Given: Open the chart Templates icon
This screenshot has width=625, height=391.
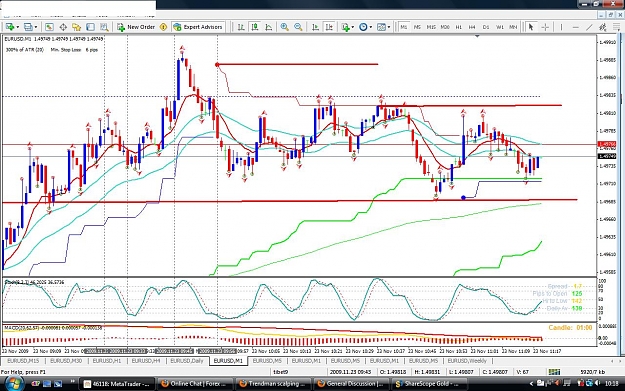Looking at the screenshot, I should click(381, 27).
